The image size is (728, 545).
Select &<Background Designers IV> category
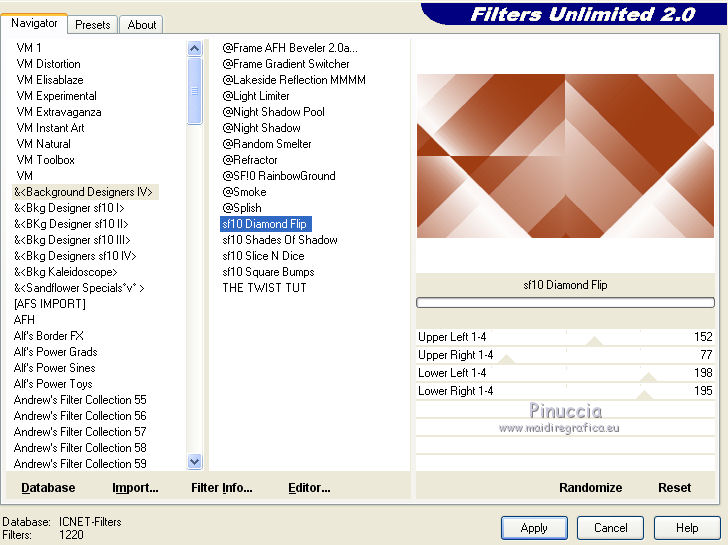coord(83,192)
